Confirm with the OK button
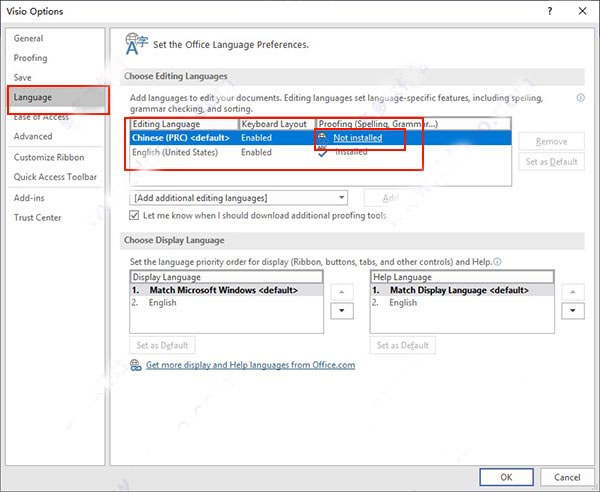This screenshot has height=492, width=600. pos(506,477)
